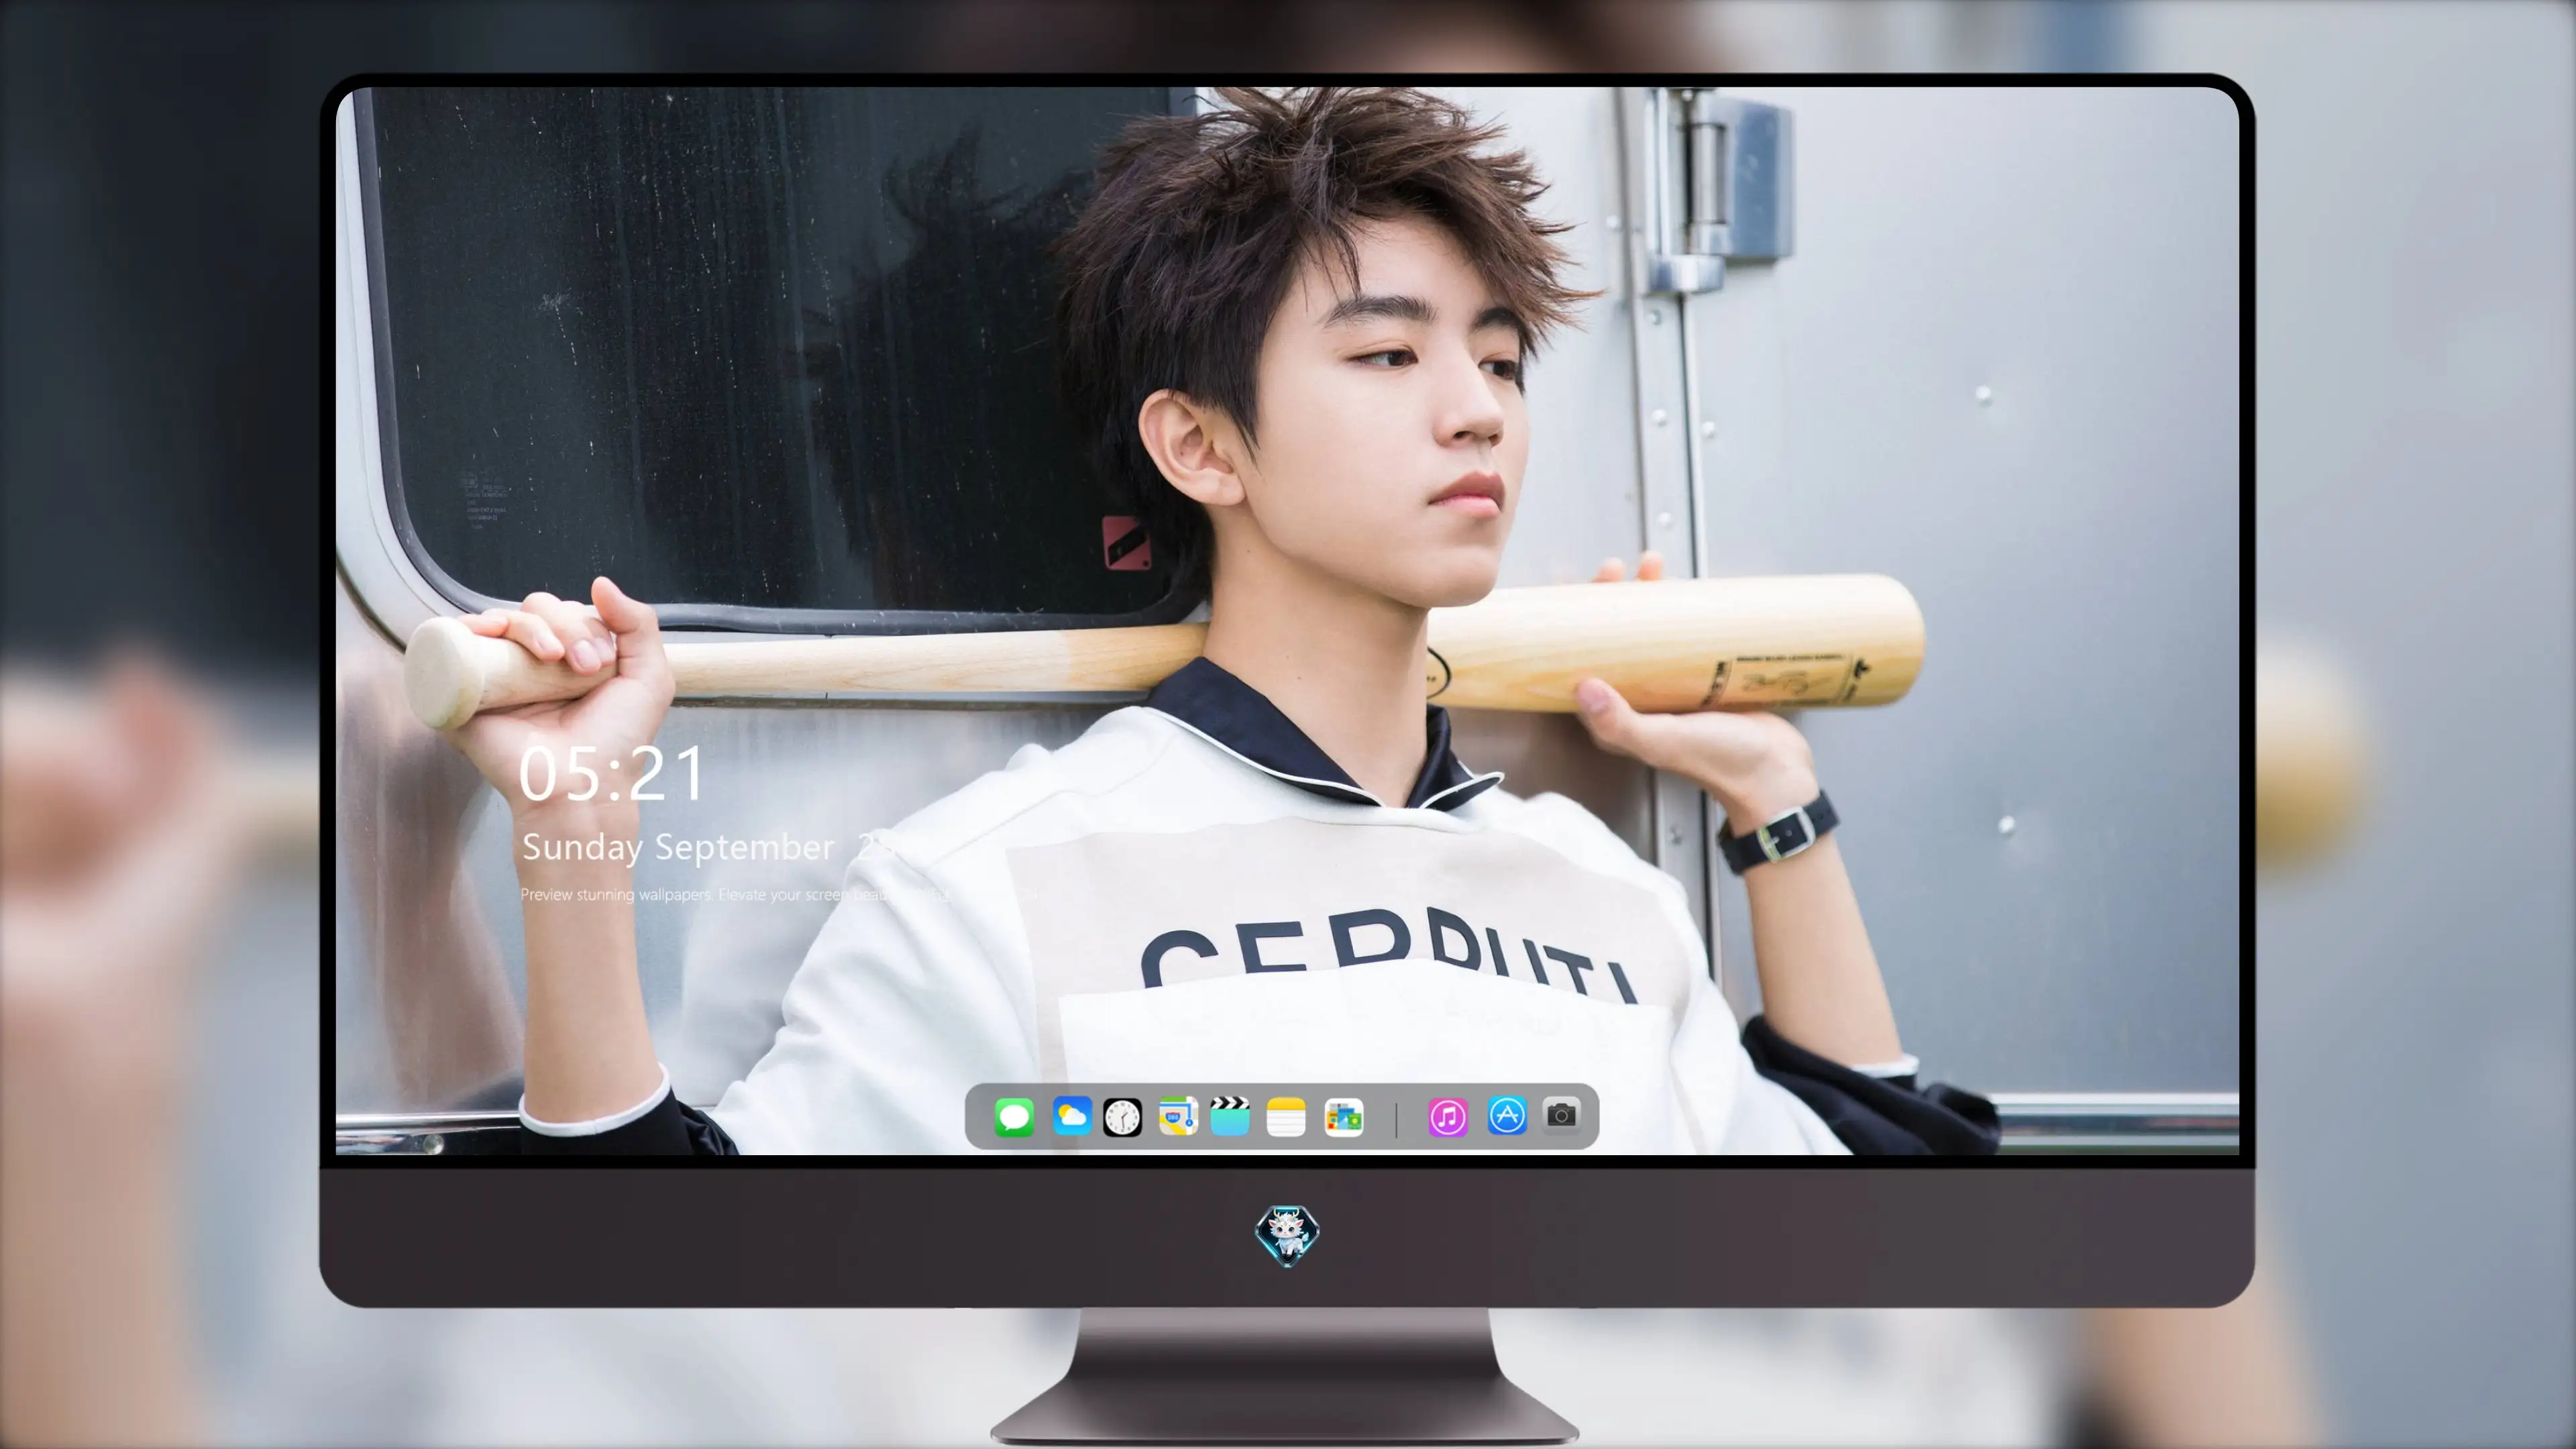Launch the pink iTunes Store icon
The image size is (2576, 1449).
click(x=1447, y=1117)
